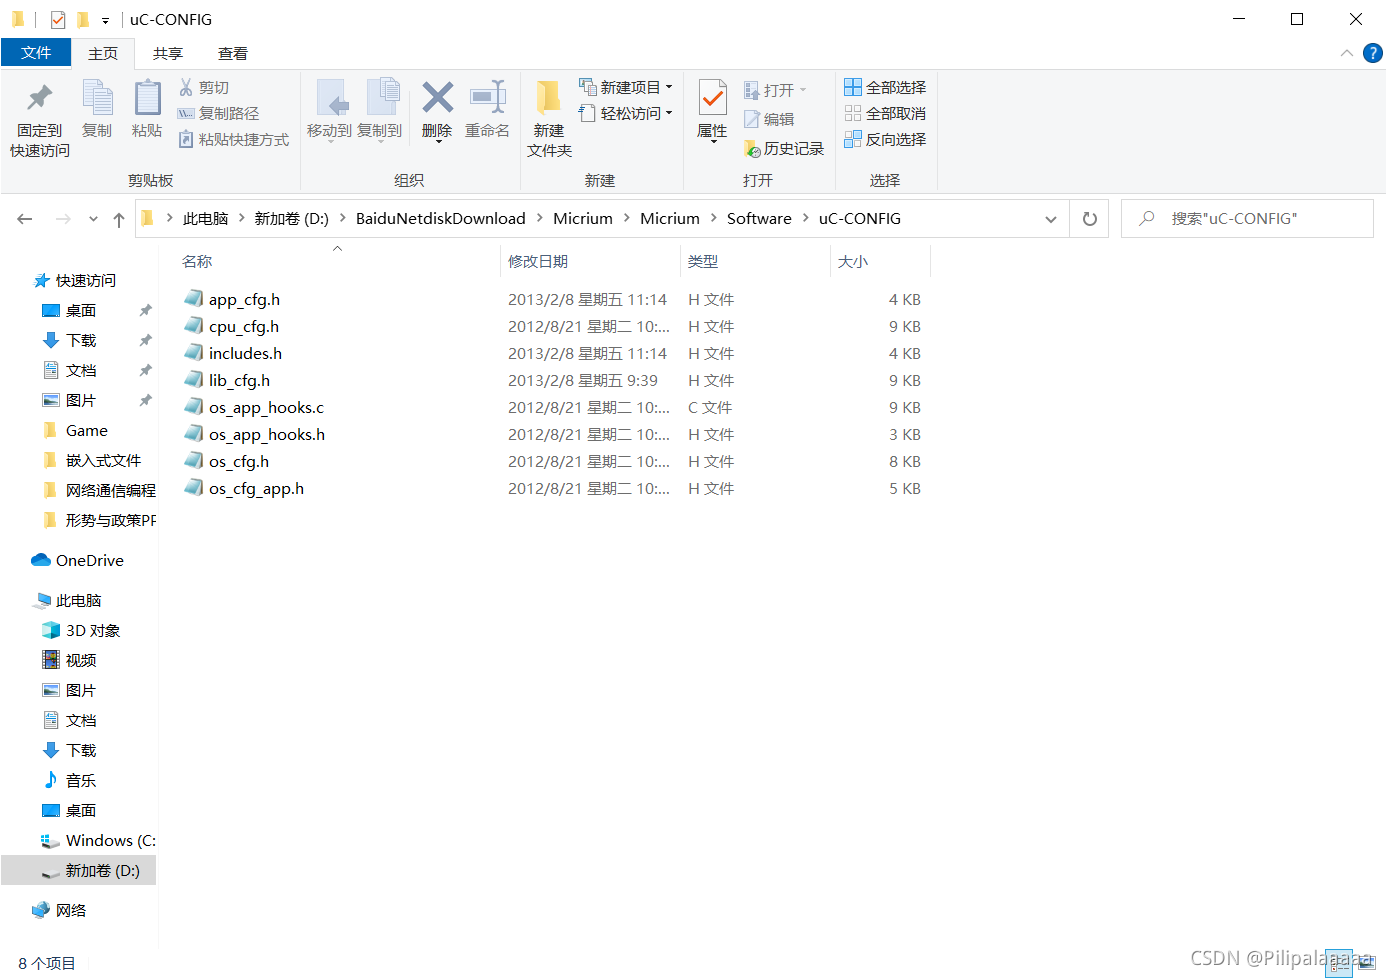The height and width of the screenshot is (979, 1387).
Task: Open the Open (打开) dropdown in the ribbon
Action: point(776,91)
